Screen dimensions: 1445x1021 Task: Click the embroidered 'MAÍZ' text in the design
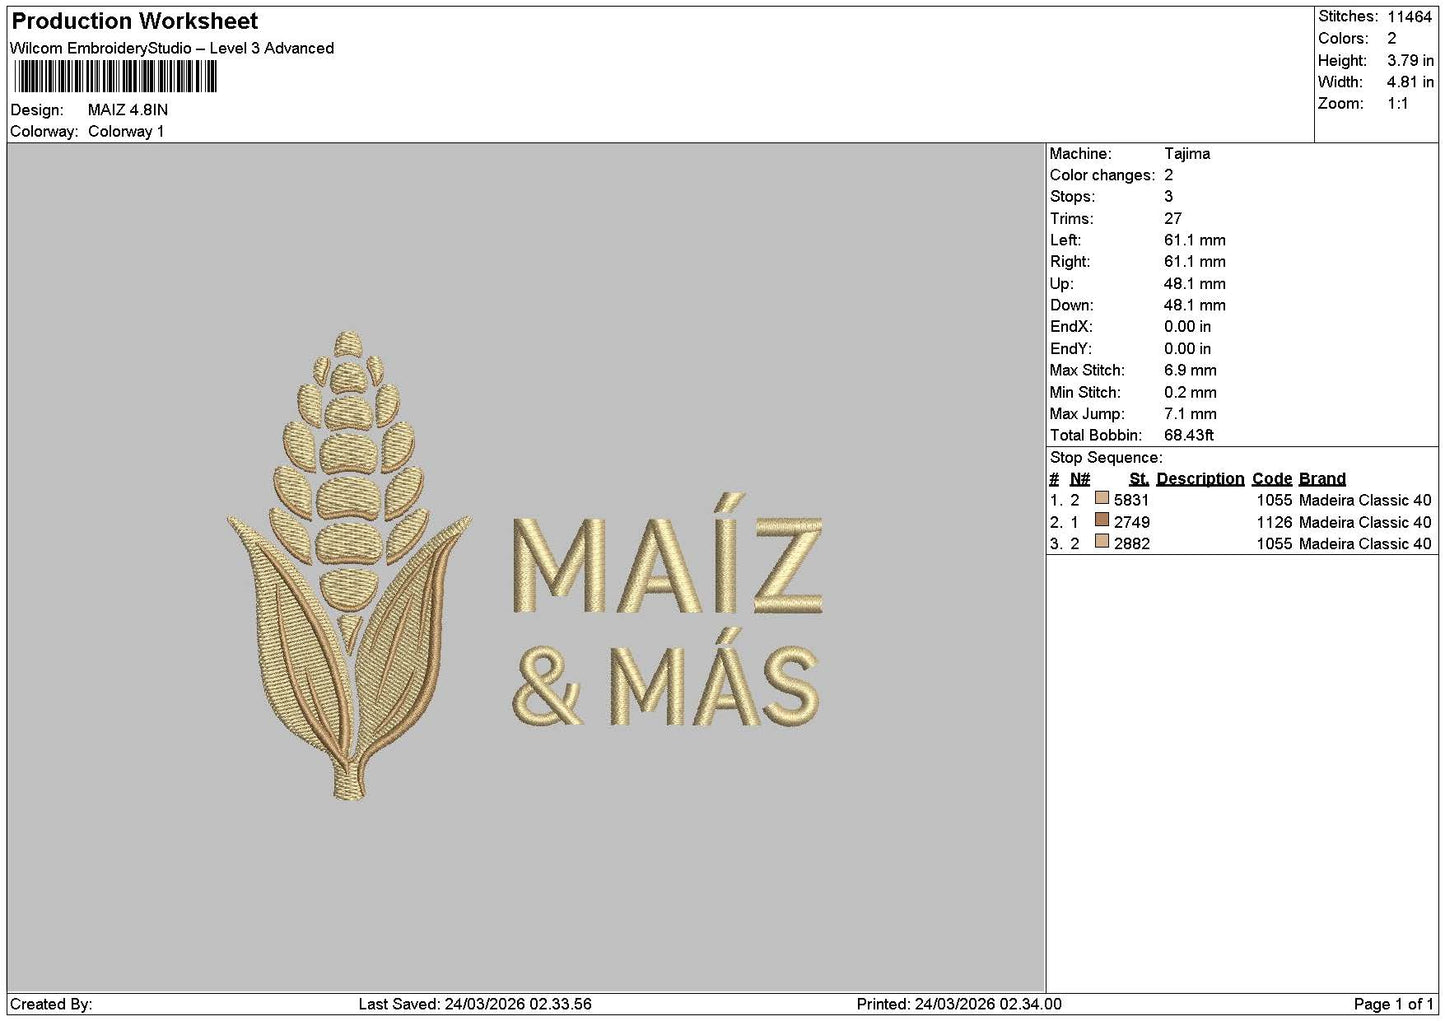click(667, 554)
